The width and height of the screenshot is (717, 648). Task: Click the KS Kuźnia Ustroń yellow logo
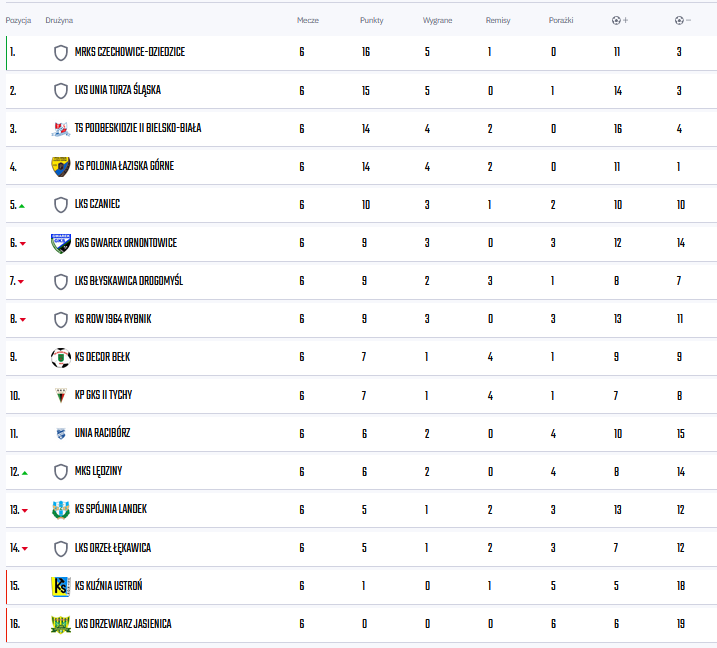[60, 586]
